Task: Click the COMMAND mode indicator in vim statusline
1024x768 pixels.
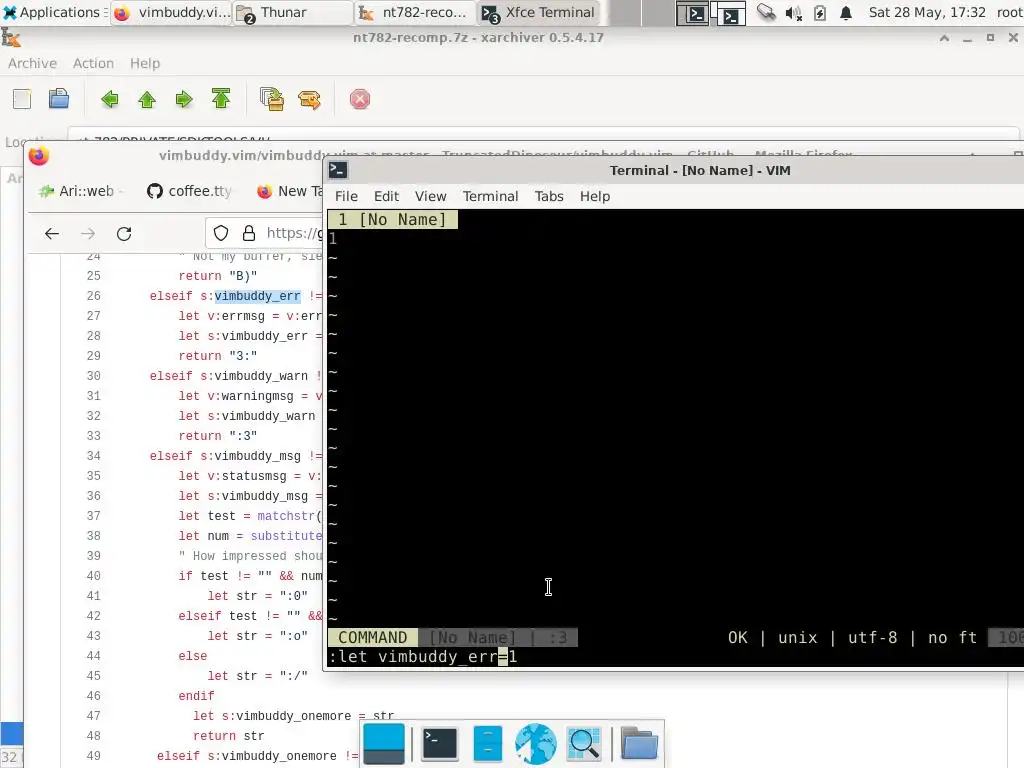Action: 373,637
